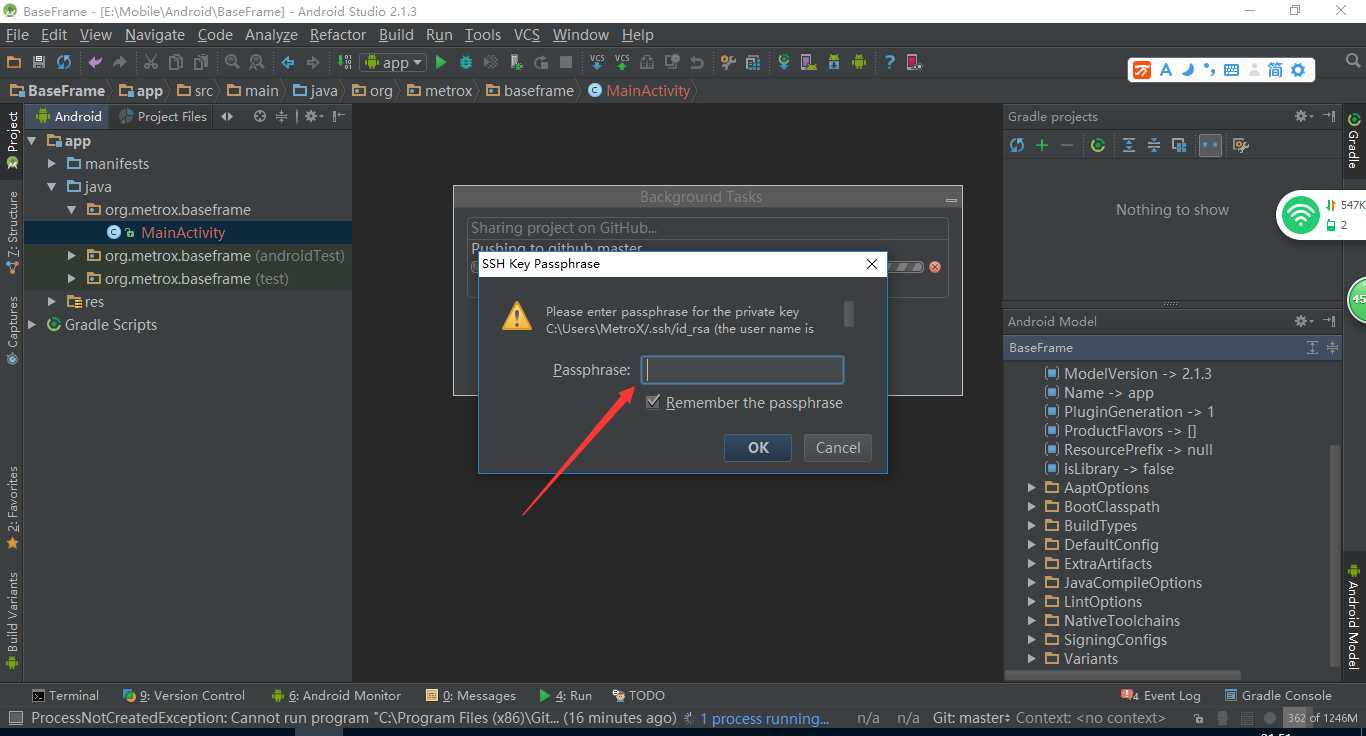Open the Android Monitor tool window tab
Image resolution: width=1366 pixels, height=736 pixels.
coord(335,695)
